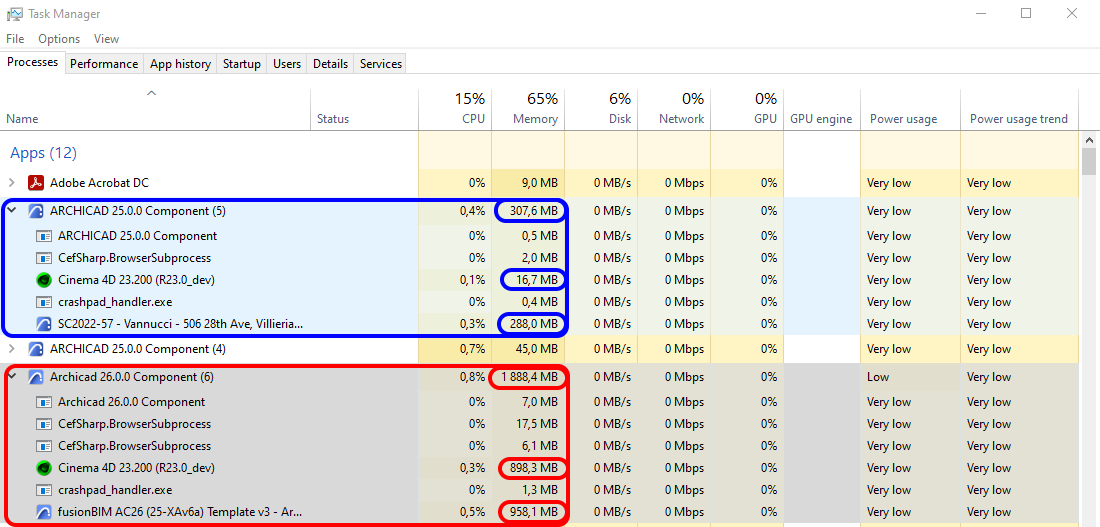Click the Archicad 26.0.0 Component (6) icon
1100x527 pixels.
point(36,377)
